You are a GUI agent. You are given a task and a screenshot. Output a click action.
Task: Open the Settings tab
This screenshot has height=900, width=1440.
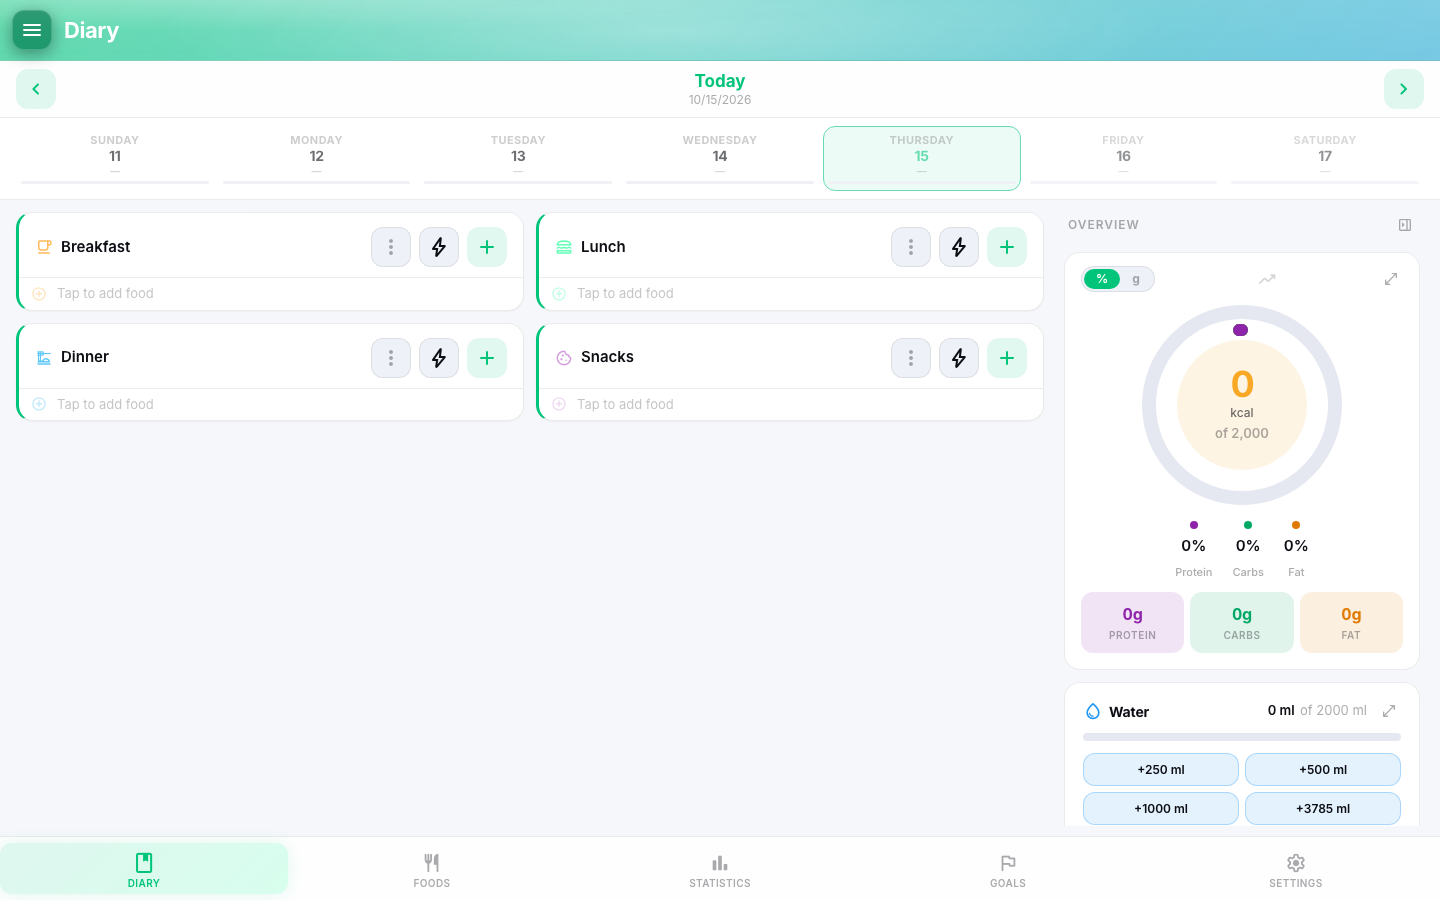pos(1296,869)
